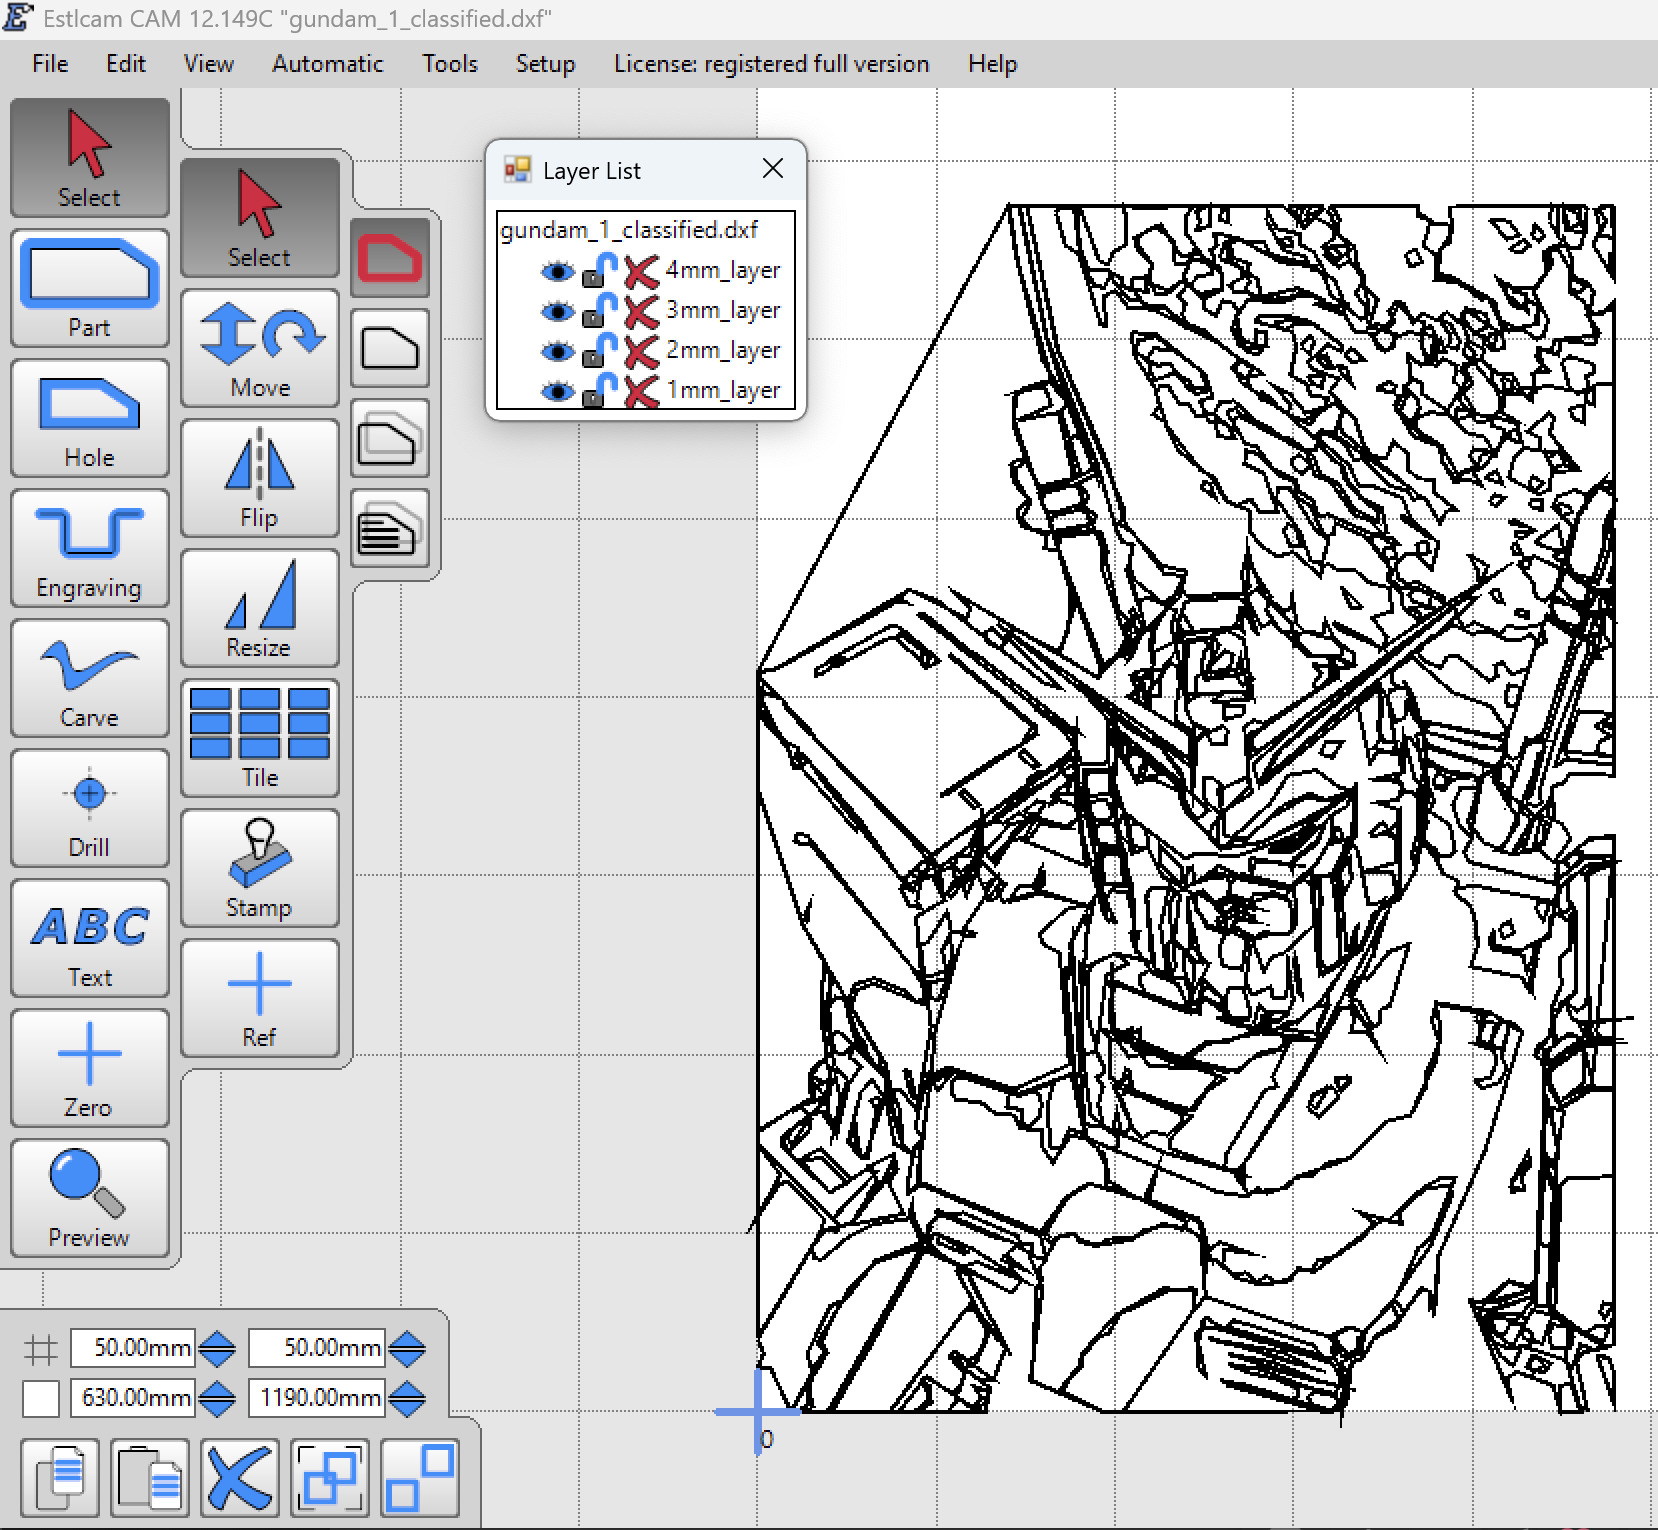The height and width of the screenshot is (1530, 1658).
Task: Click the 630.00mm width input field
Action: [x=134, y=1398]
